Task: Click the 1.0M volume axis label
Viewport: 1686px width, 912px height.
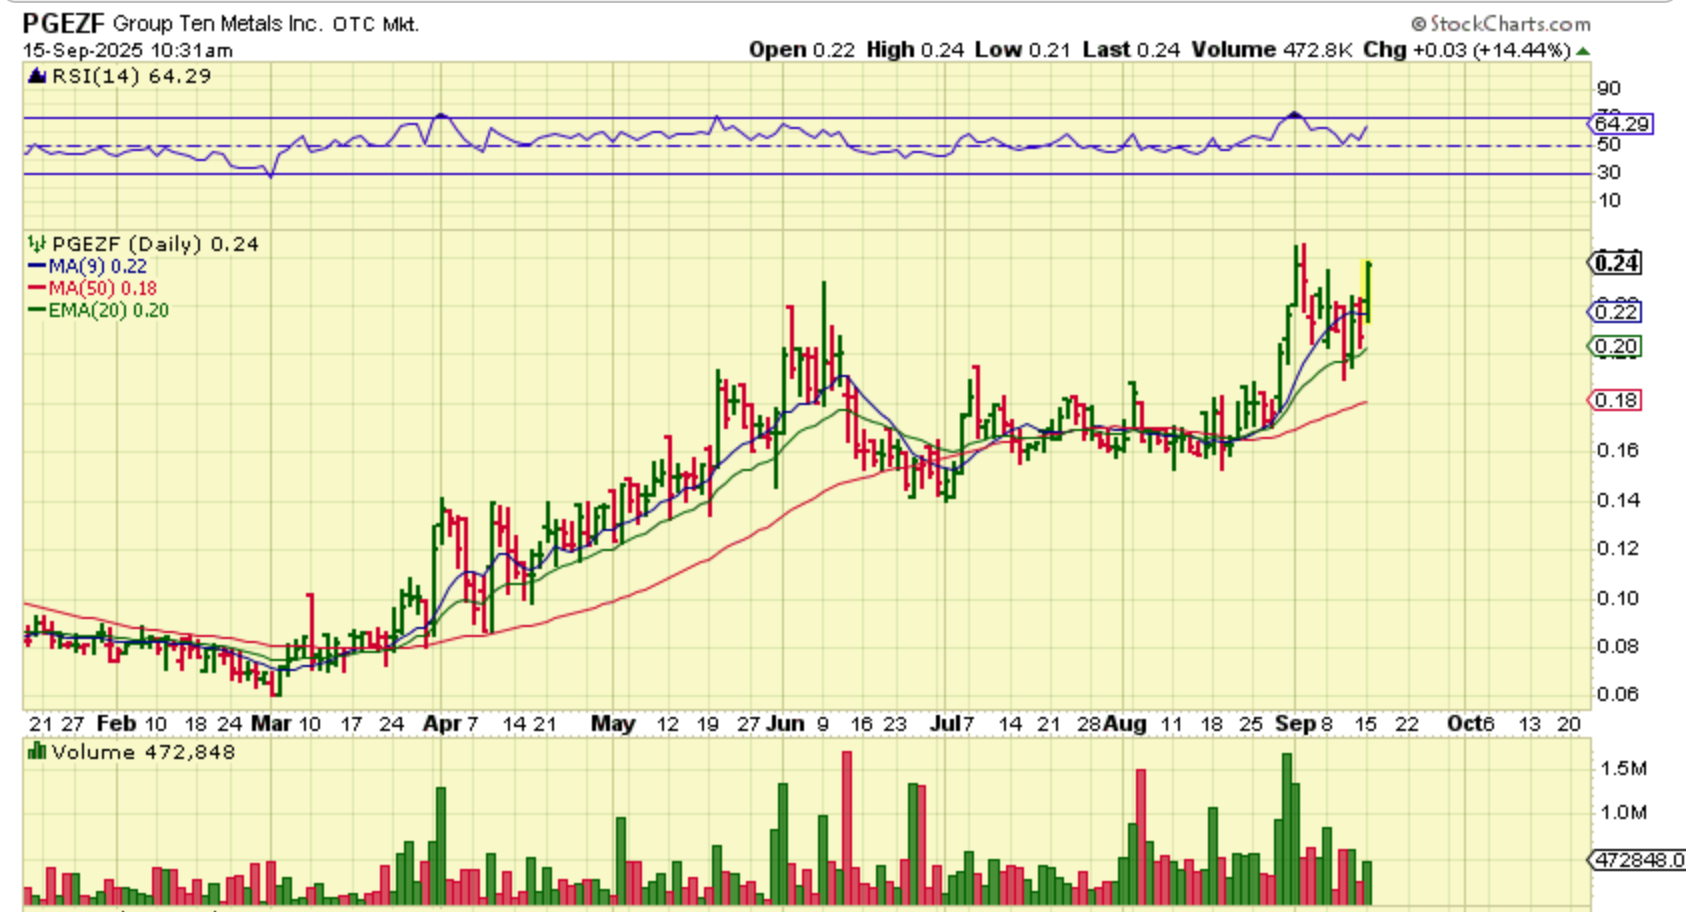Action: click(1624, 813)
